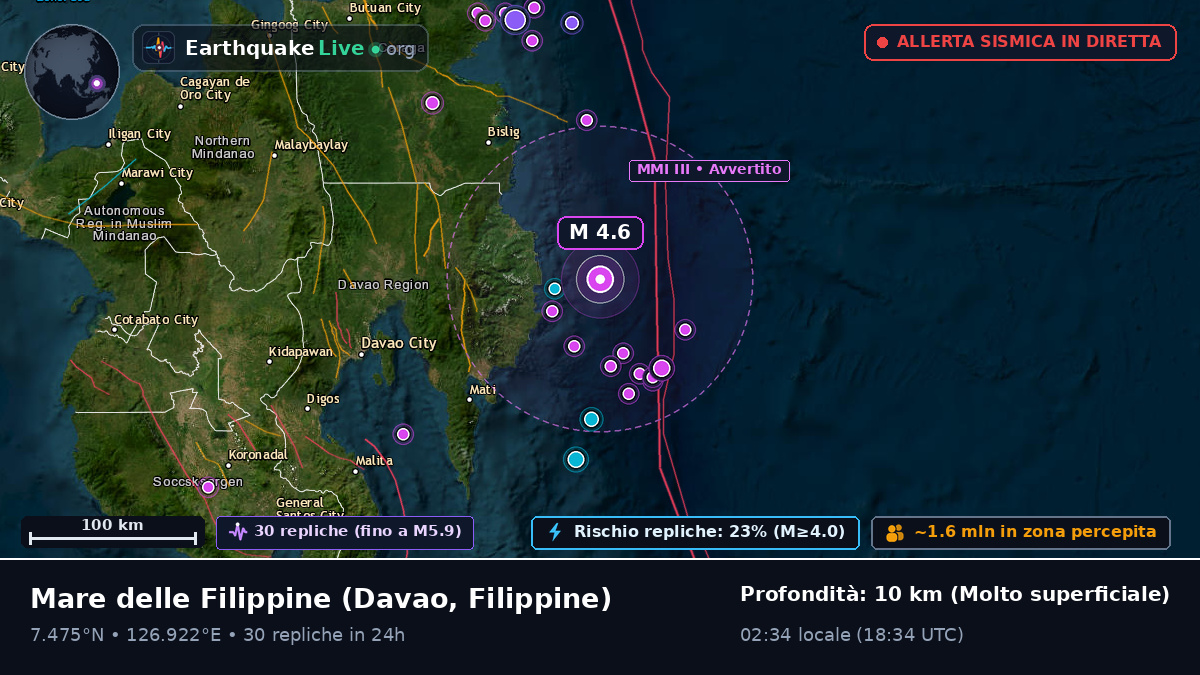Viewport: 1200px width, 675px height.
Task: Select the quake marker on the Soccsksargen label
Action: tap(208, 487)
